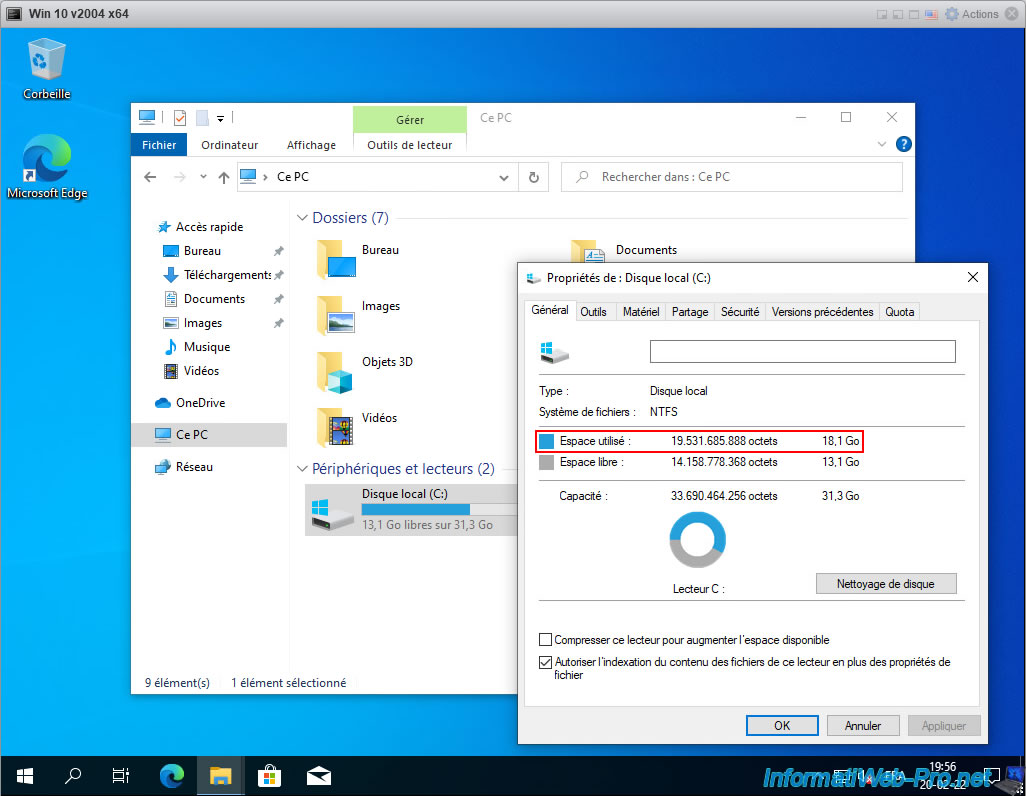Launch Edge from the taskbar
The image size is (1026, 796).
[172, 776]
